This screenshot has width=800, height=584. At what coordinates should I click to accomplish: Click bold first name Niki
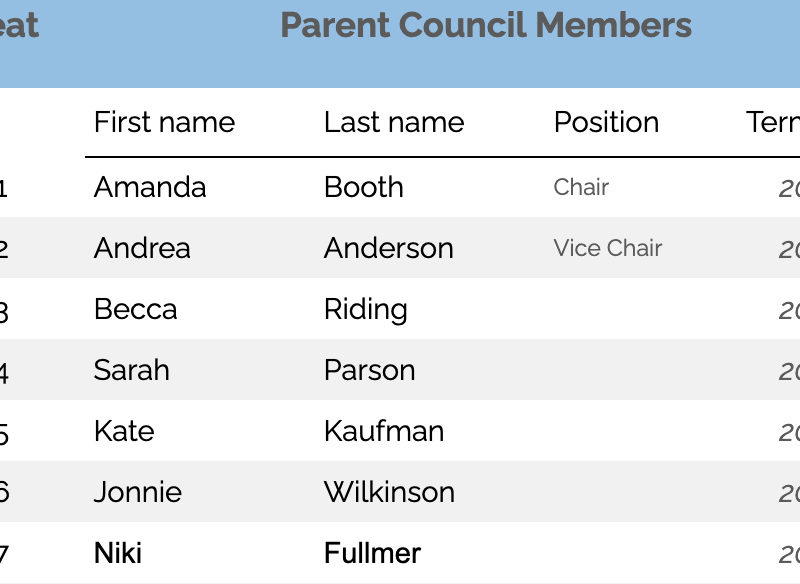118,553
